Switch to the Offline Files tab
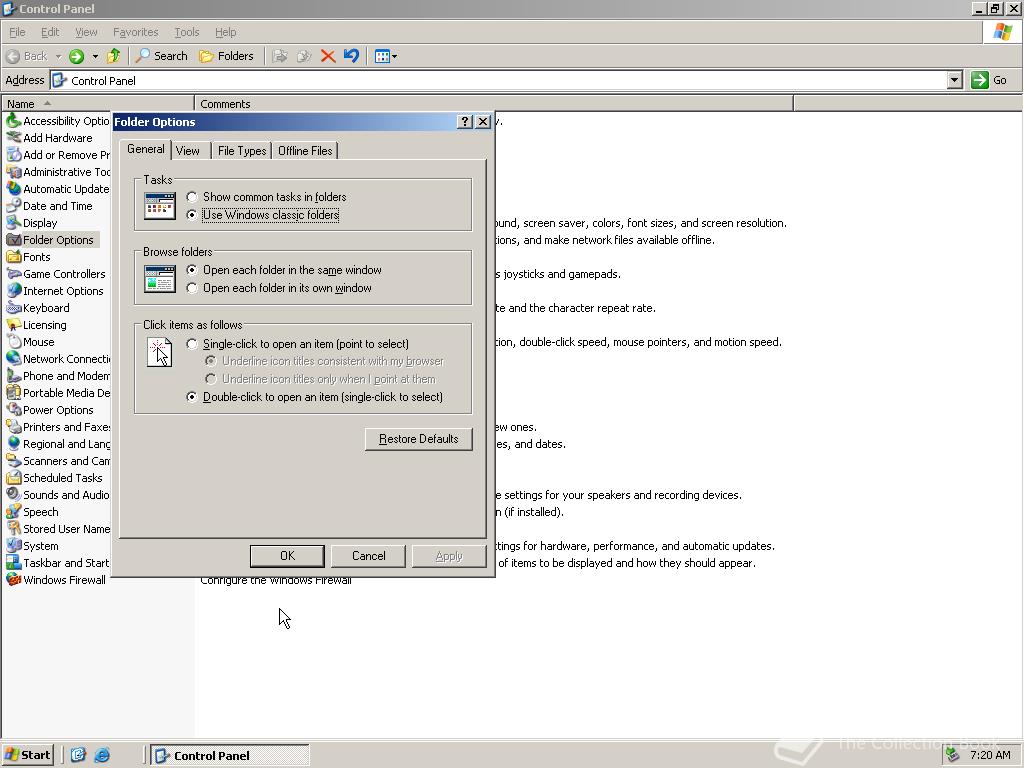The height and width of the screenshot is (768, 1024). pyautogui.click(x=305, y=151)
